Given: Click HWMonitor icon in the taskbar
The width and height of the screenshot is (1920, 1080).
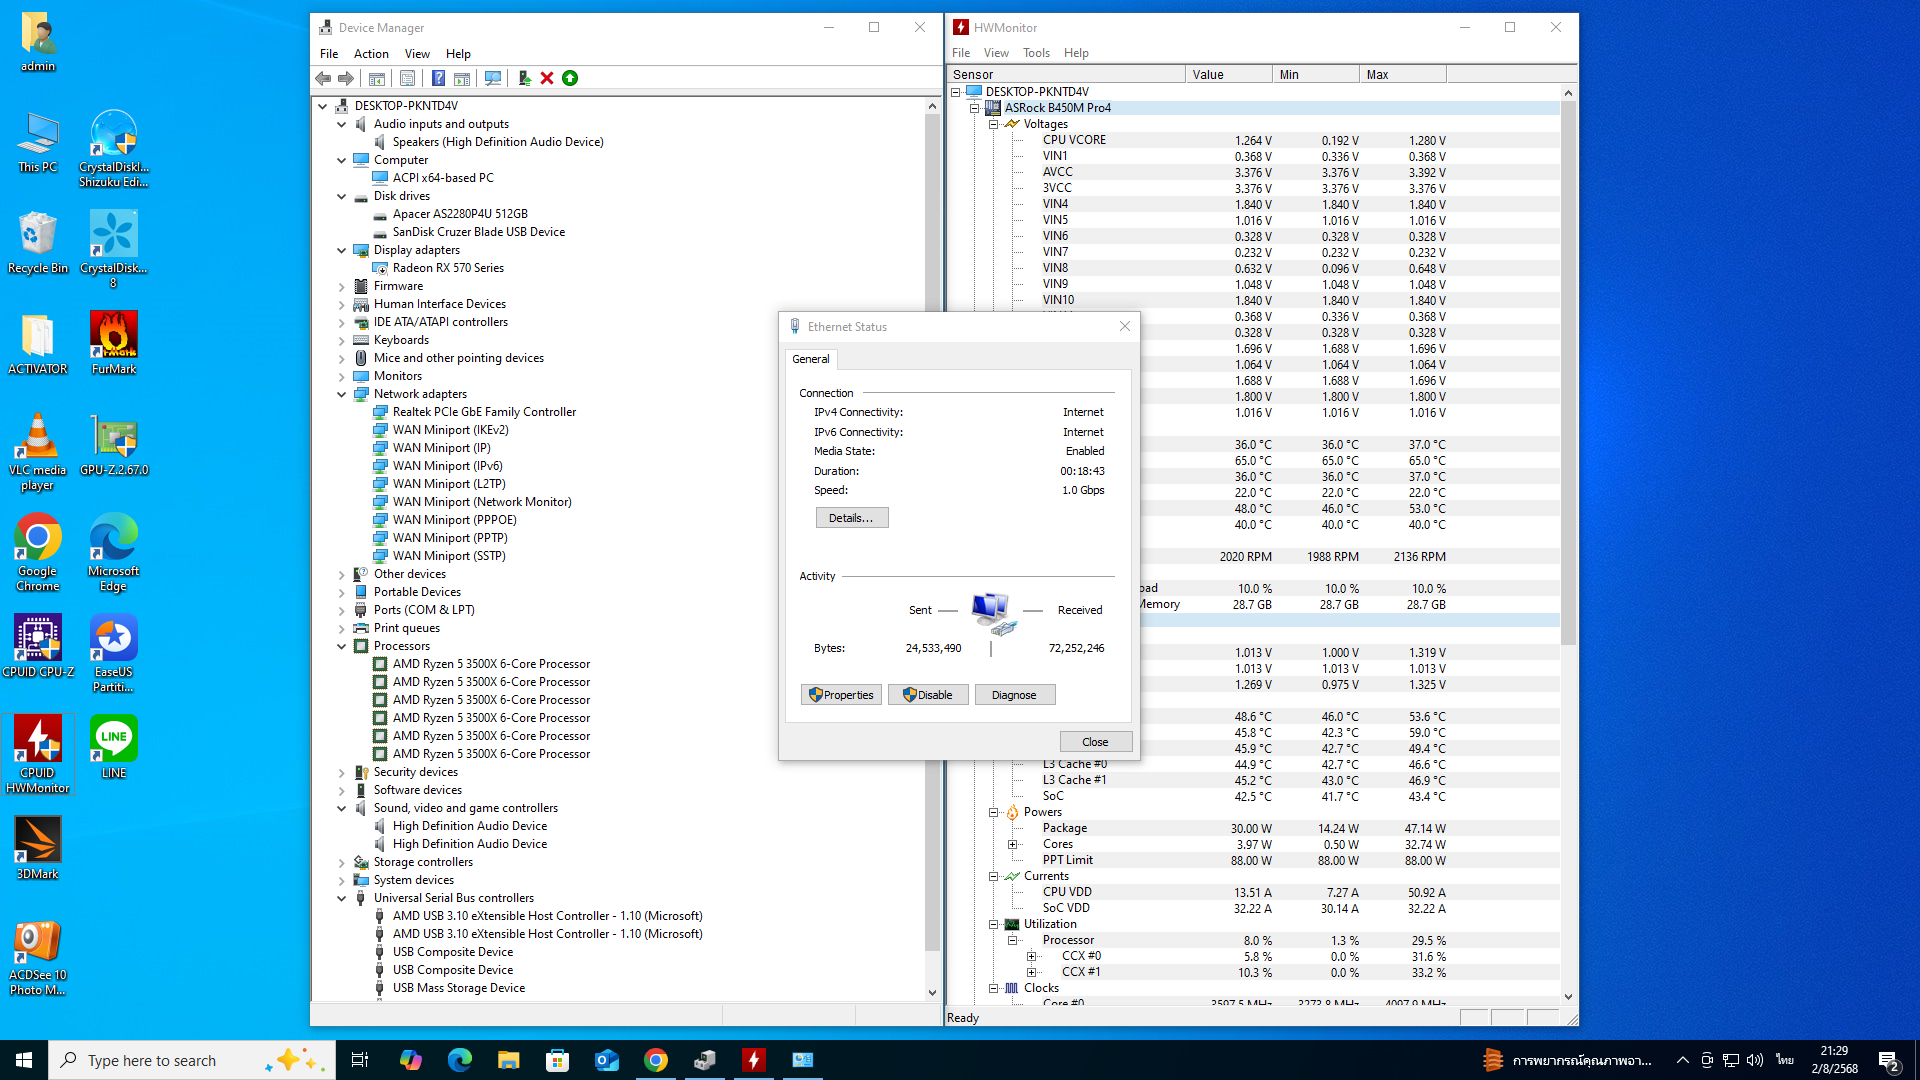Looking at the screenshot, I should [x=754, y=1060].
